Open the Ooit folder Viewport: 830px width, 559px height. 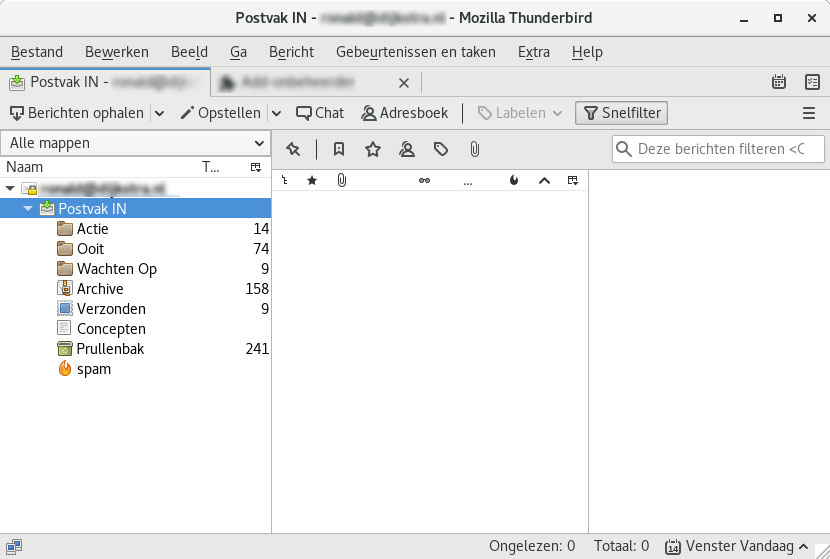point(136,249)
